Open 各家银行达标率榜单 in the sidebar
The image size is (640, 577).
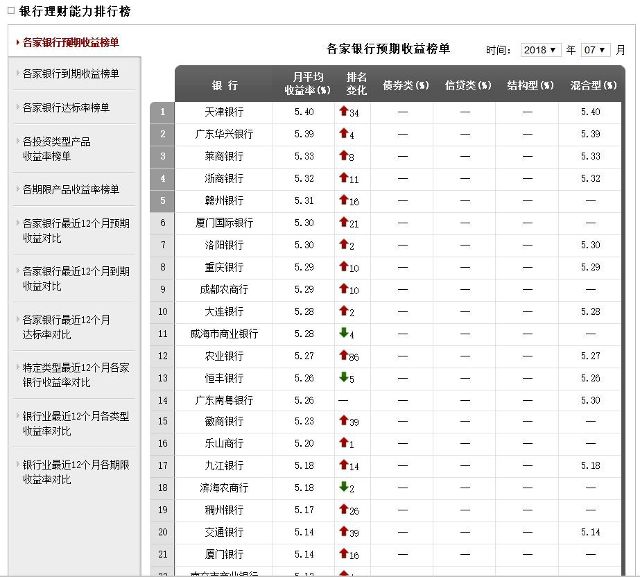coord(66,108)
